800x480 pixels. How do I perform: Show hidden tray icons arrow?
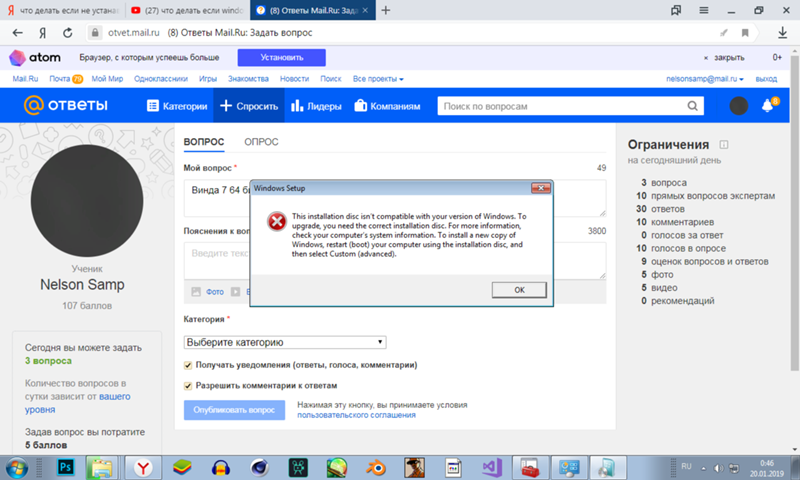tap(704, 468)
